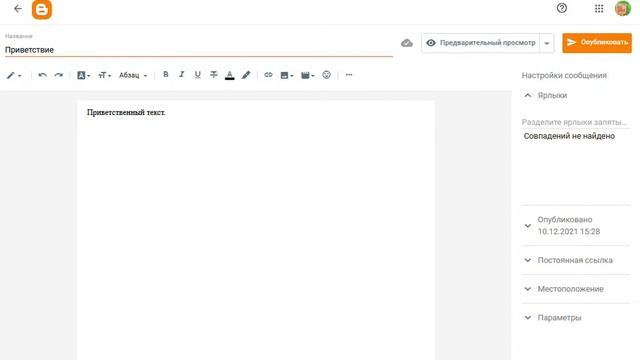The height and width of the screenshot is (360, 640).
Task: Expand the Постоянная ссылка section
Action: coord(576,260)
